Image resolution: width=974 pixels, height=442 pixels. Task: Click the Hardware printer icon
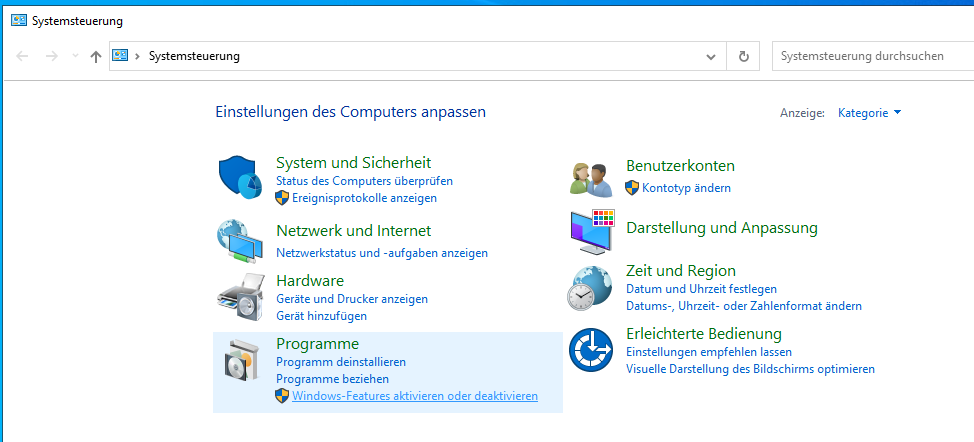tap(240, 297)
